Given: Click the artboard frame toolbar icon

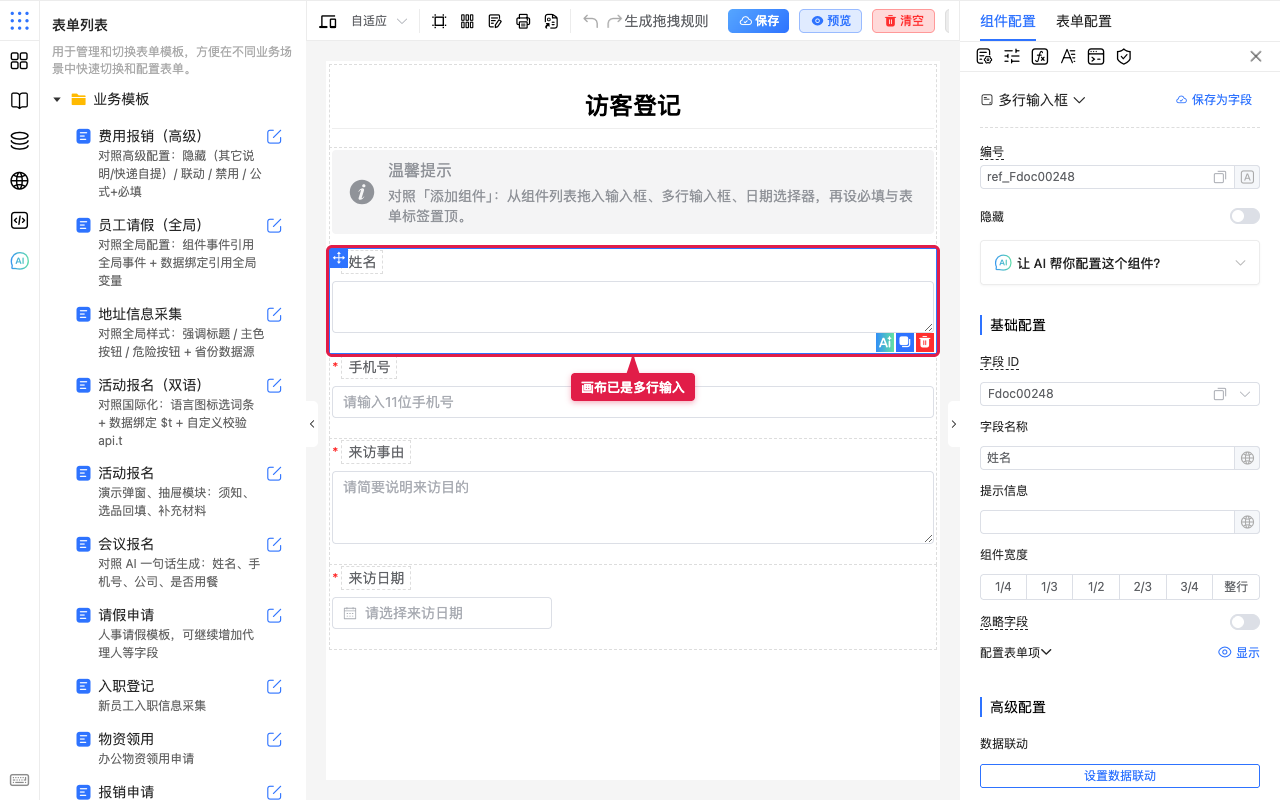Looking at the screenshot, I should [x=439, y=21].
